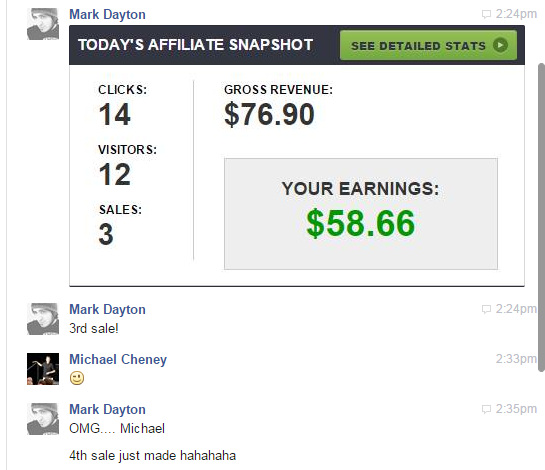Click the 2:35pm timestamp

[x=516, y=409]
